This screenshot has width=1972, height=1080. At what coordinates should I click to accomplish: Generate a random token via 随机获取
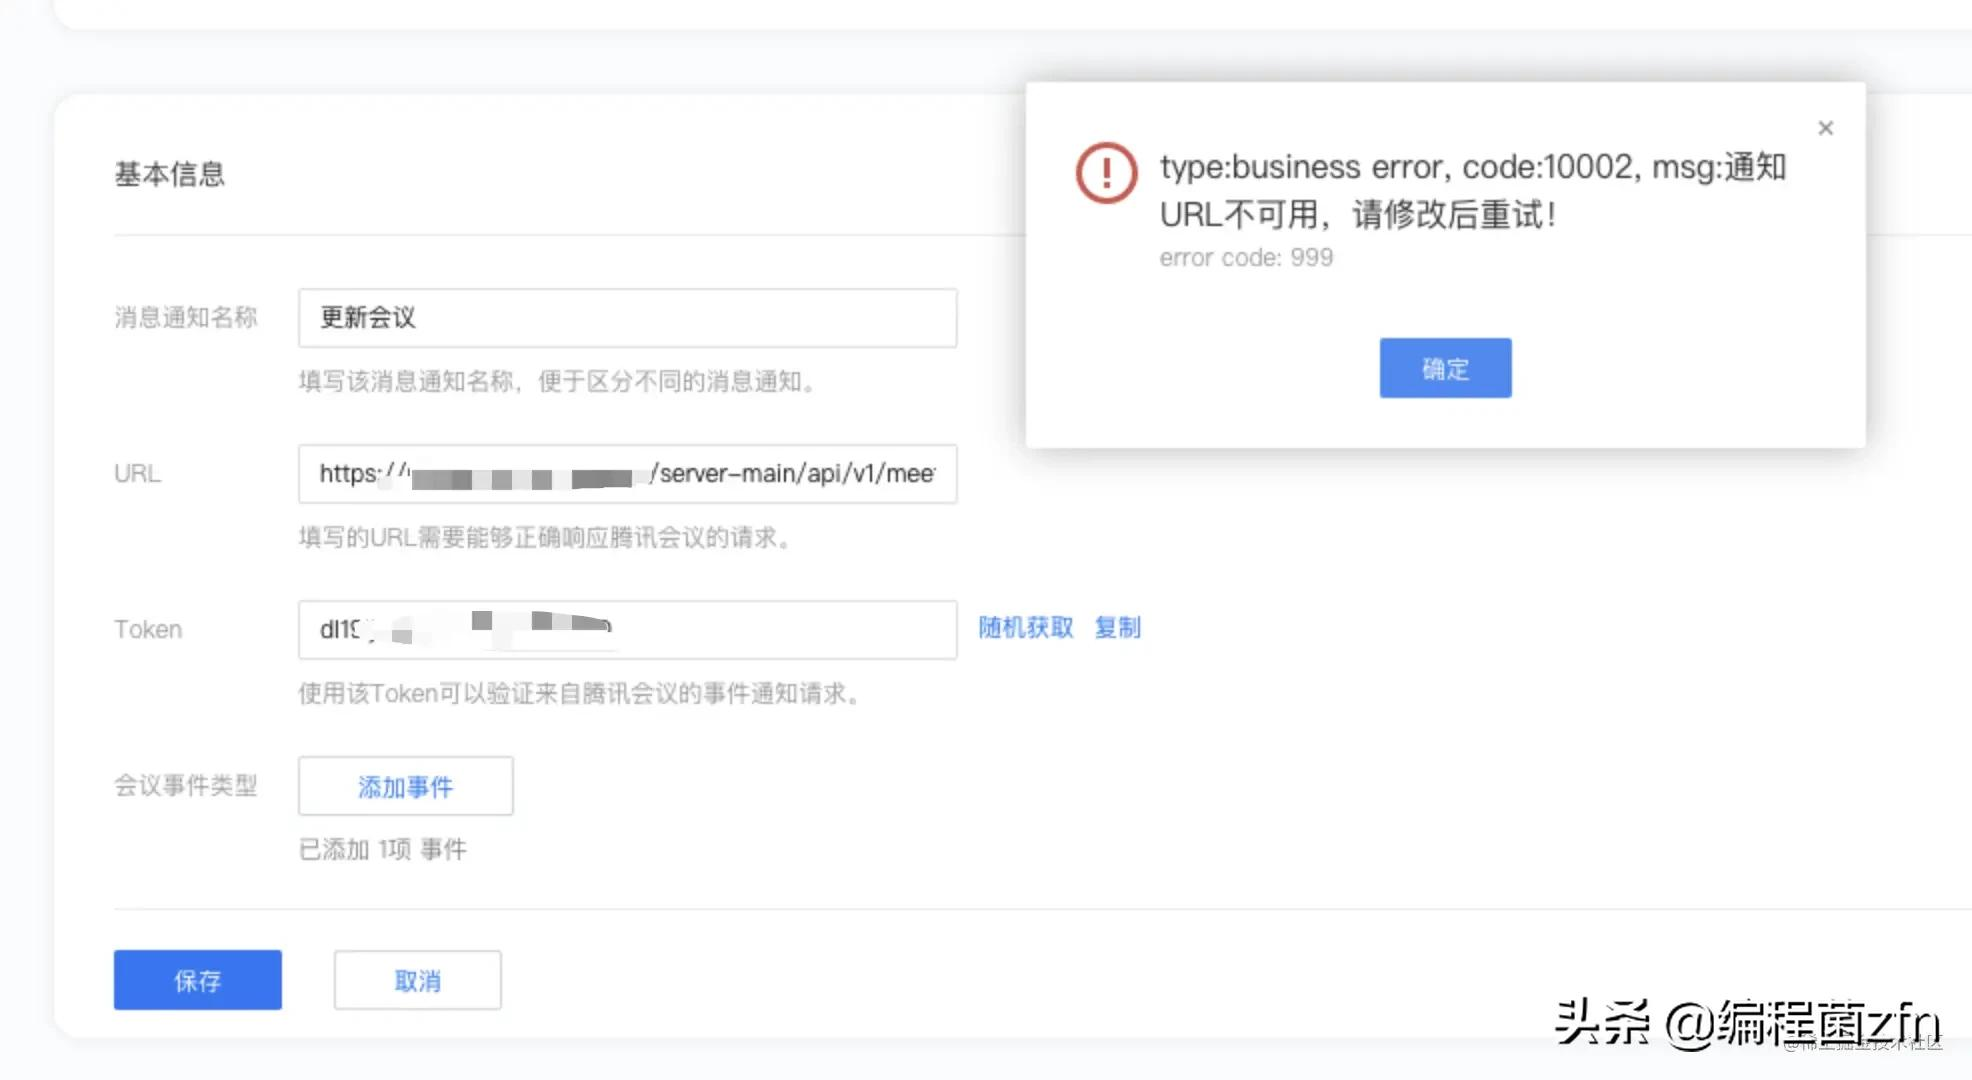point(1025,628)
